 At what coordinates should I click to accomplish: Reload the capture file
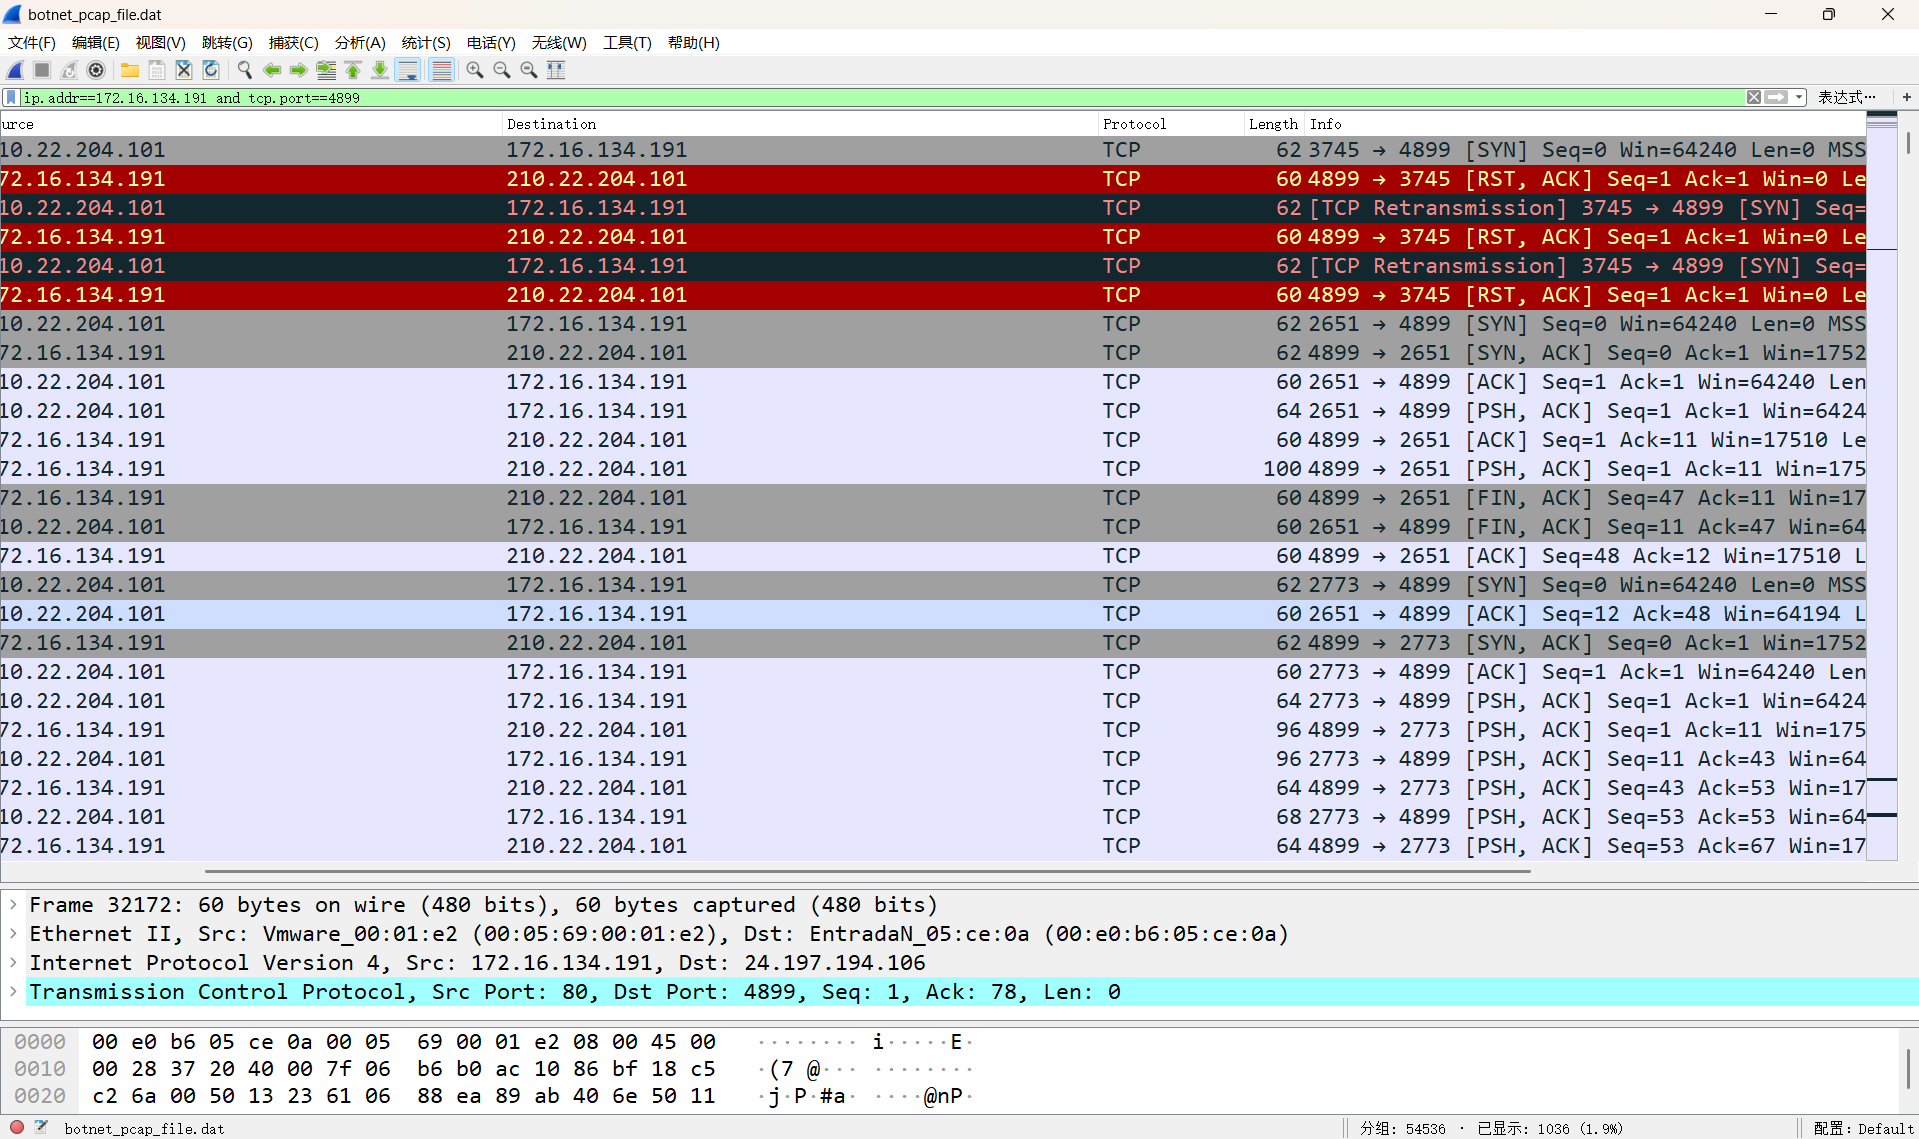tap(211, 70)
